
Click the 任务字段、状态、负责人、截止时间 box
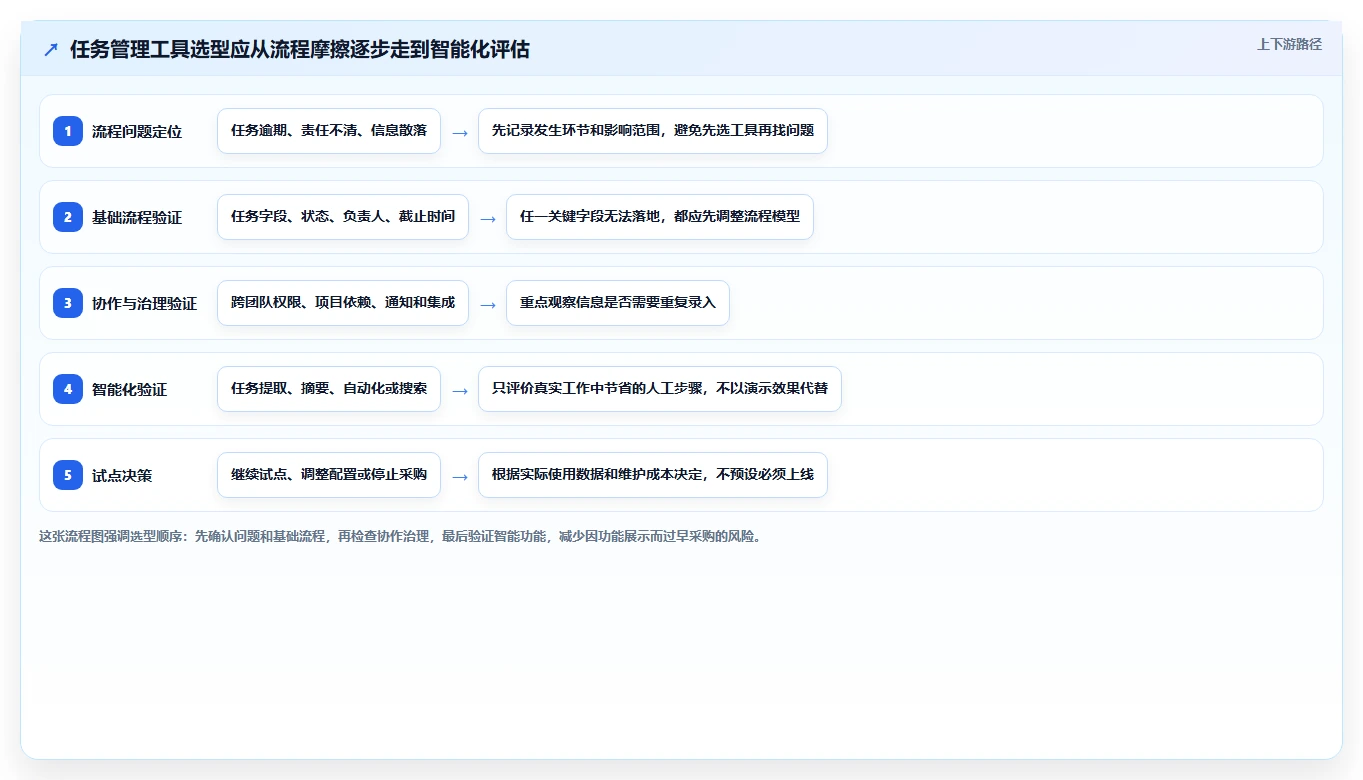(x=343, y=217)
